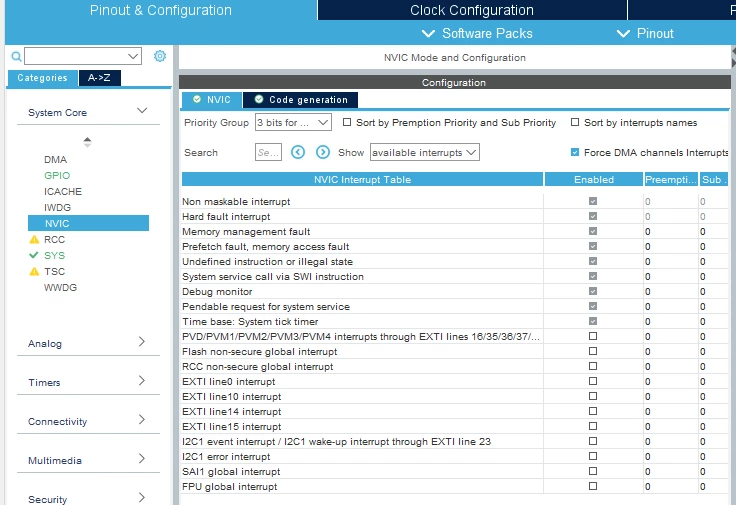Edit sub priority of SAI1 global interrupt
736x505 pixels.
pos(713,471)
